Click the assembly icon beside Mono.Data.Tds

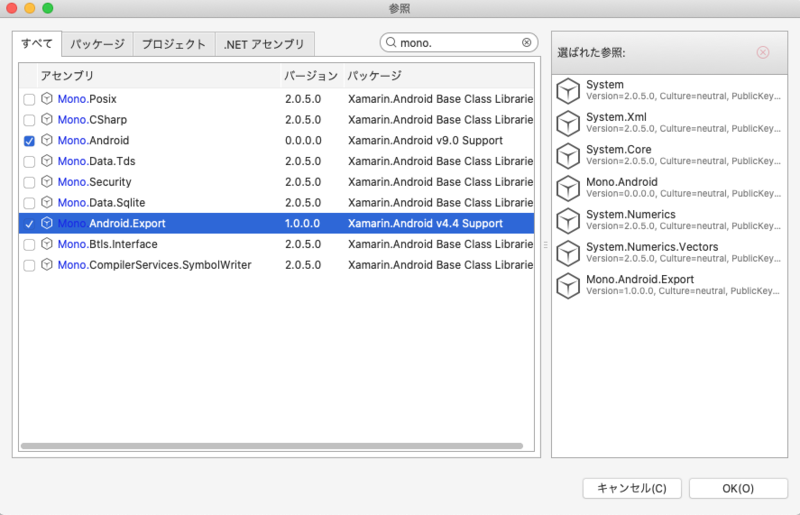pos(47,161)
